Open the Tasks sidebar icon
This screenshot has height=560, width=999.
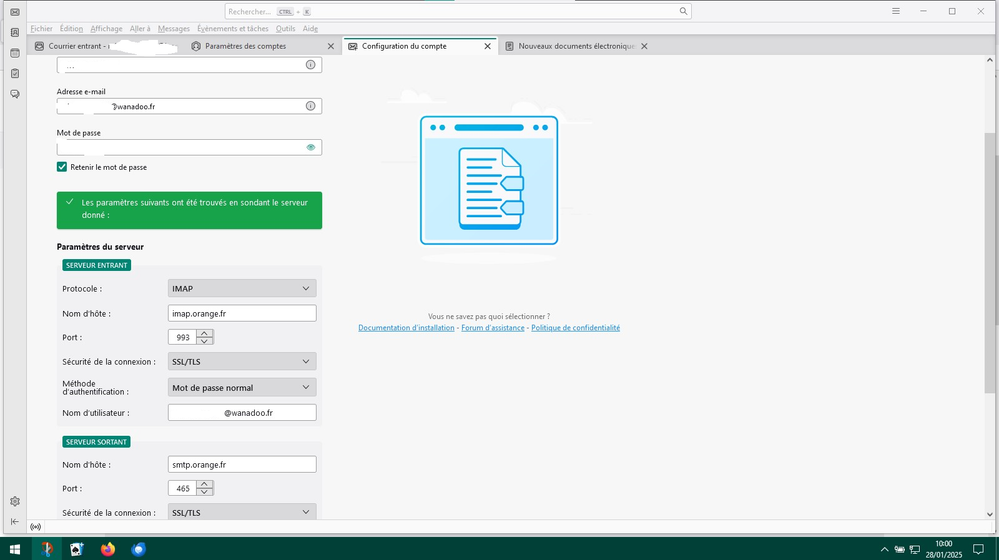coord(15,73)
